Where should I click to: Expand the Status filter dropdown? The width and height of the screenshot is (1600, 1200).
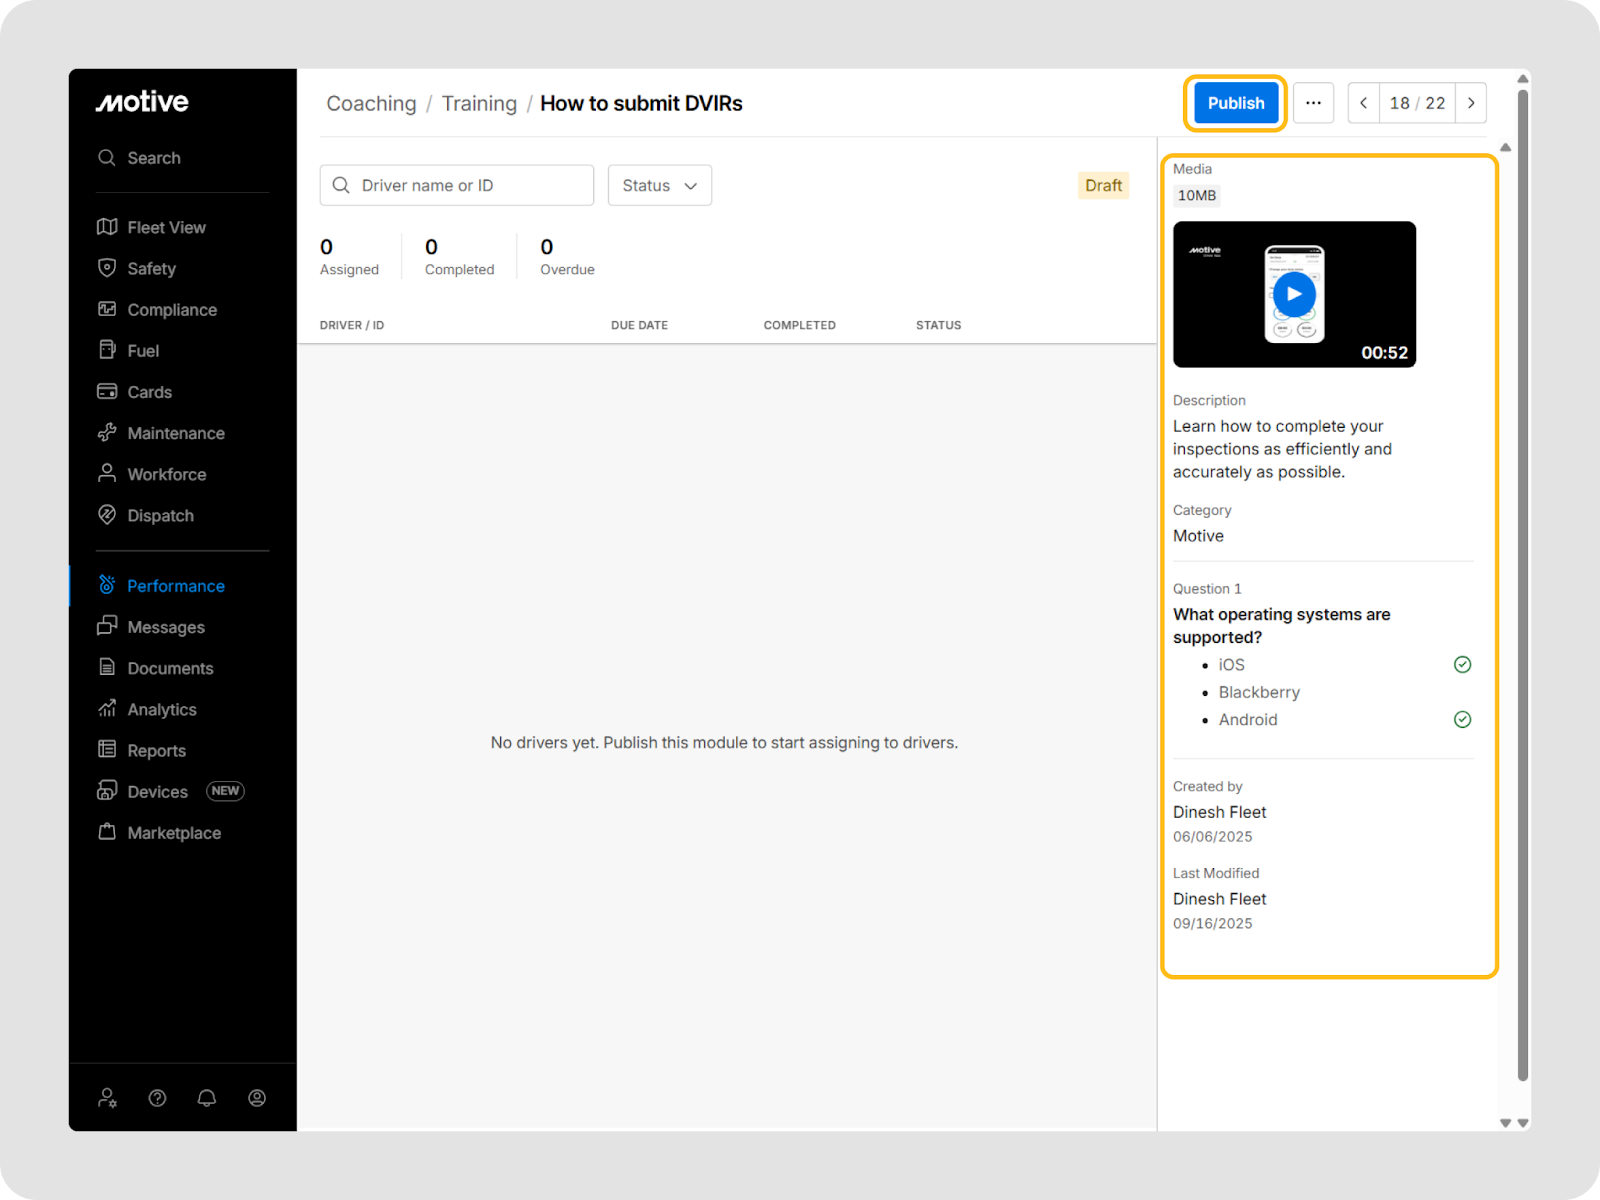(659, 186)
